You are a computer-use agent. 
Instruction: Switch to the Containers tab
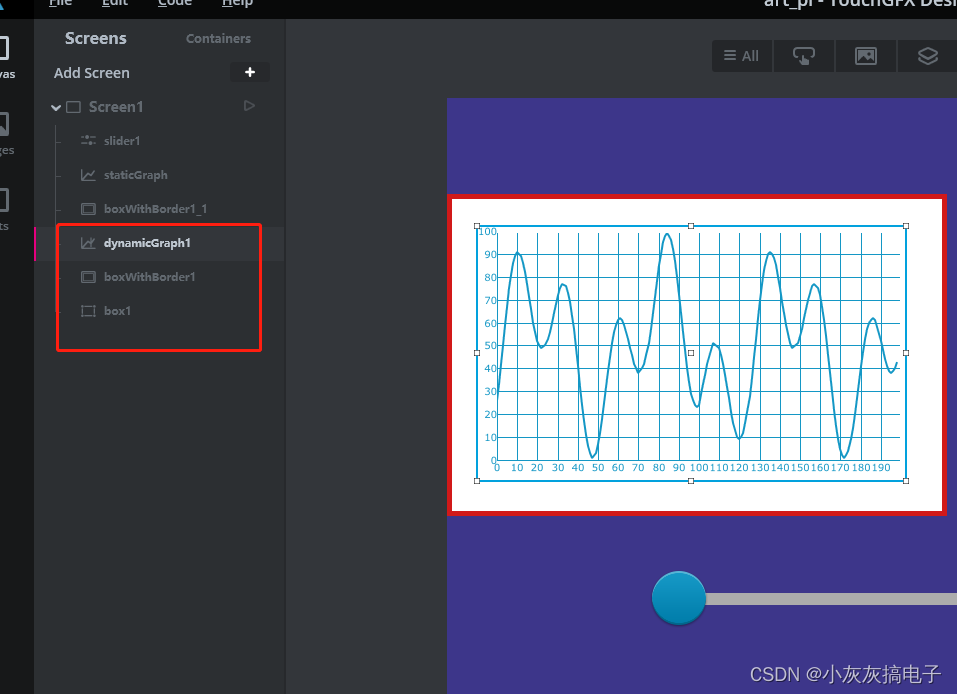218,38
